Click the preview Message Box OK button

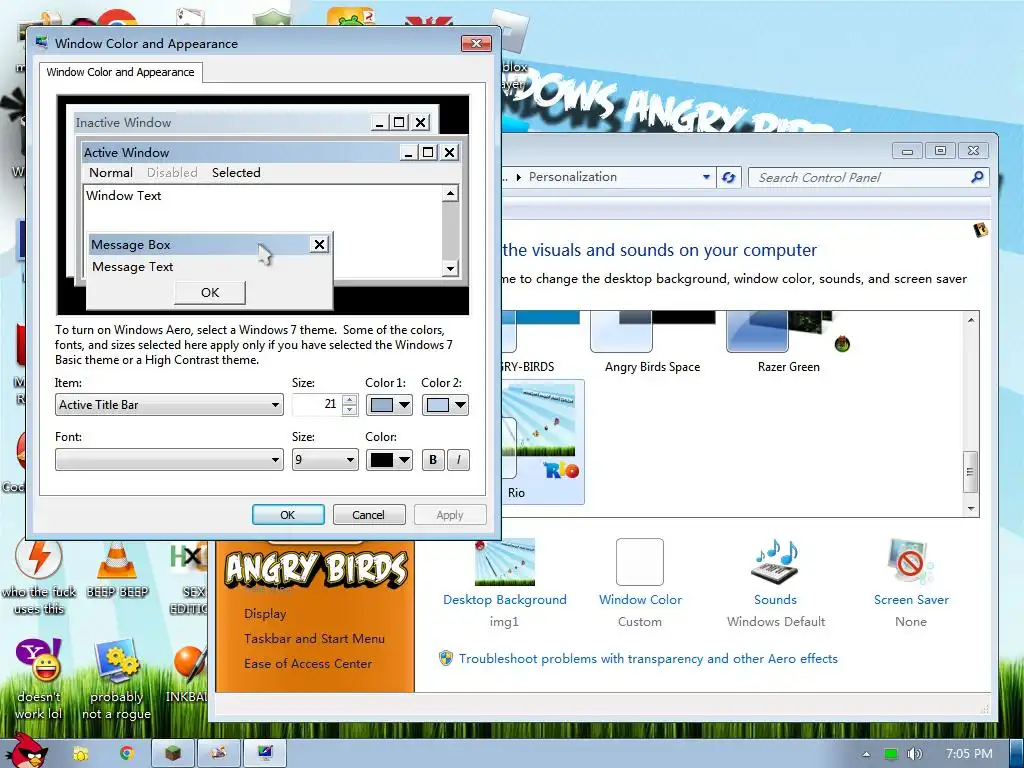coord(210,293)
